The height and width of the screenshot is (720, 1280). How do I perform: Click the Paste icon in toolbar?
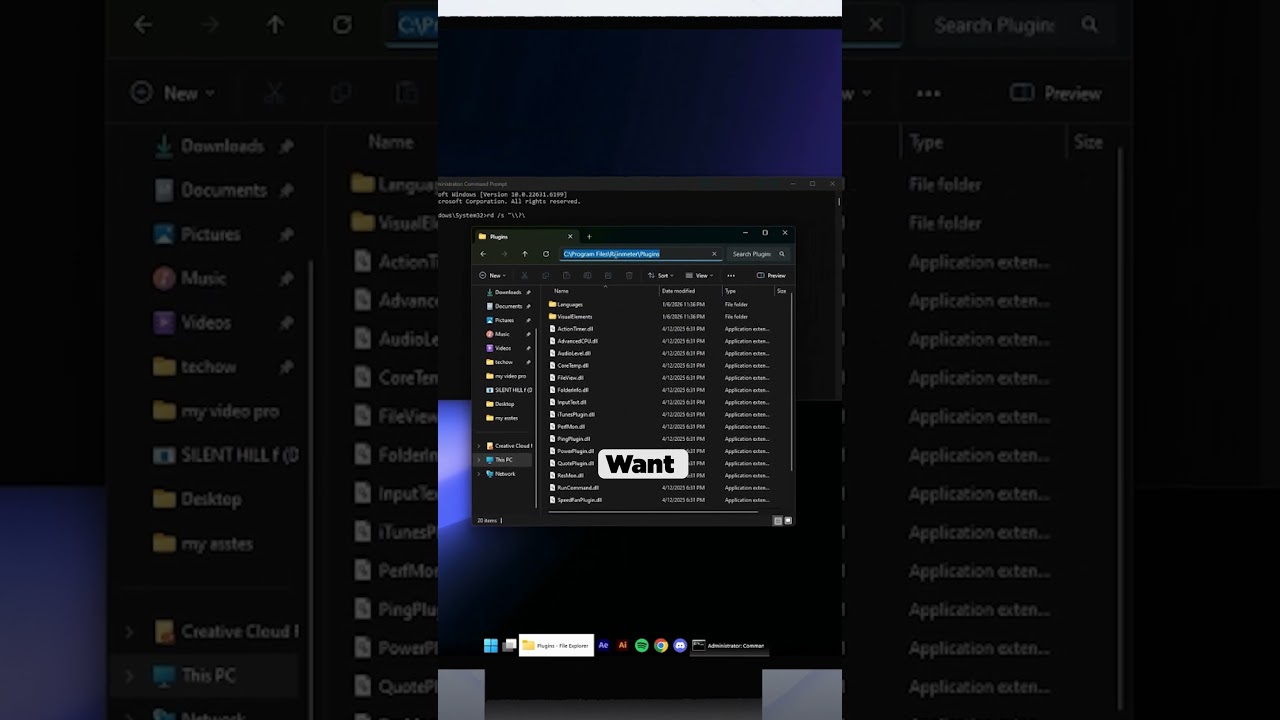click(x=566, y=275)
